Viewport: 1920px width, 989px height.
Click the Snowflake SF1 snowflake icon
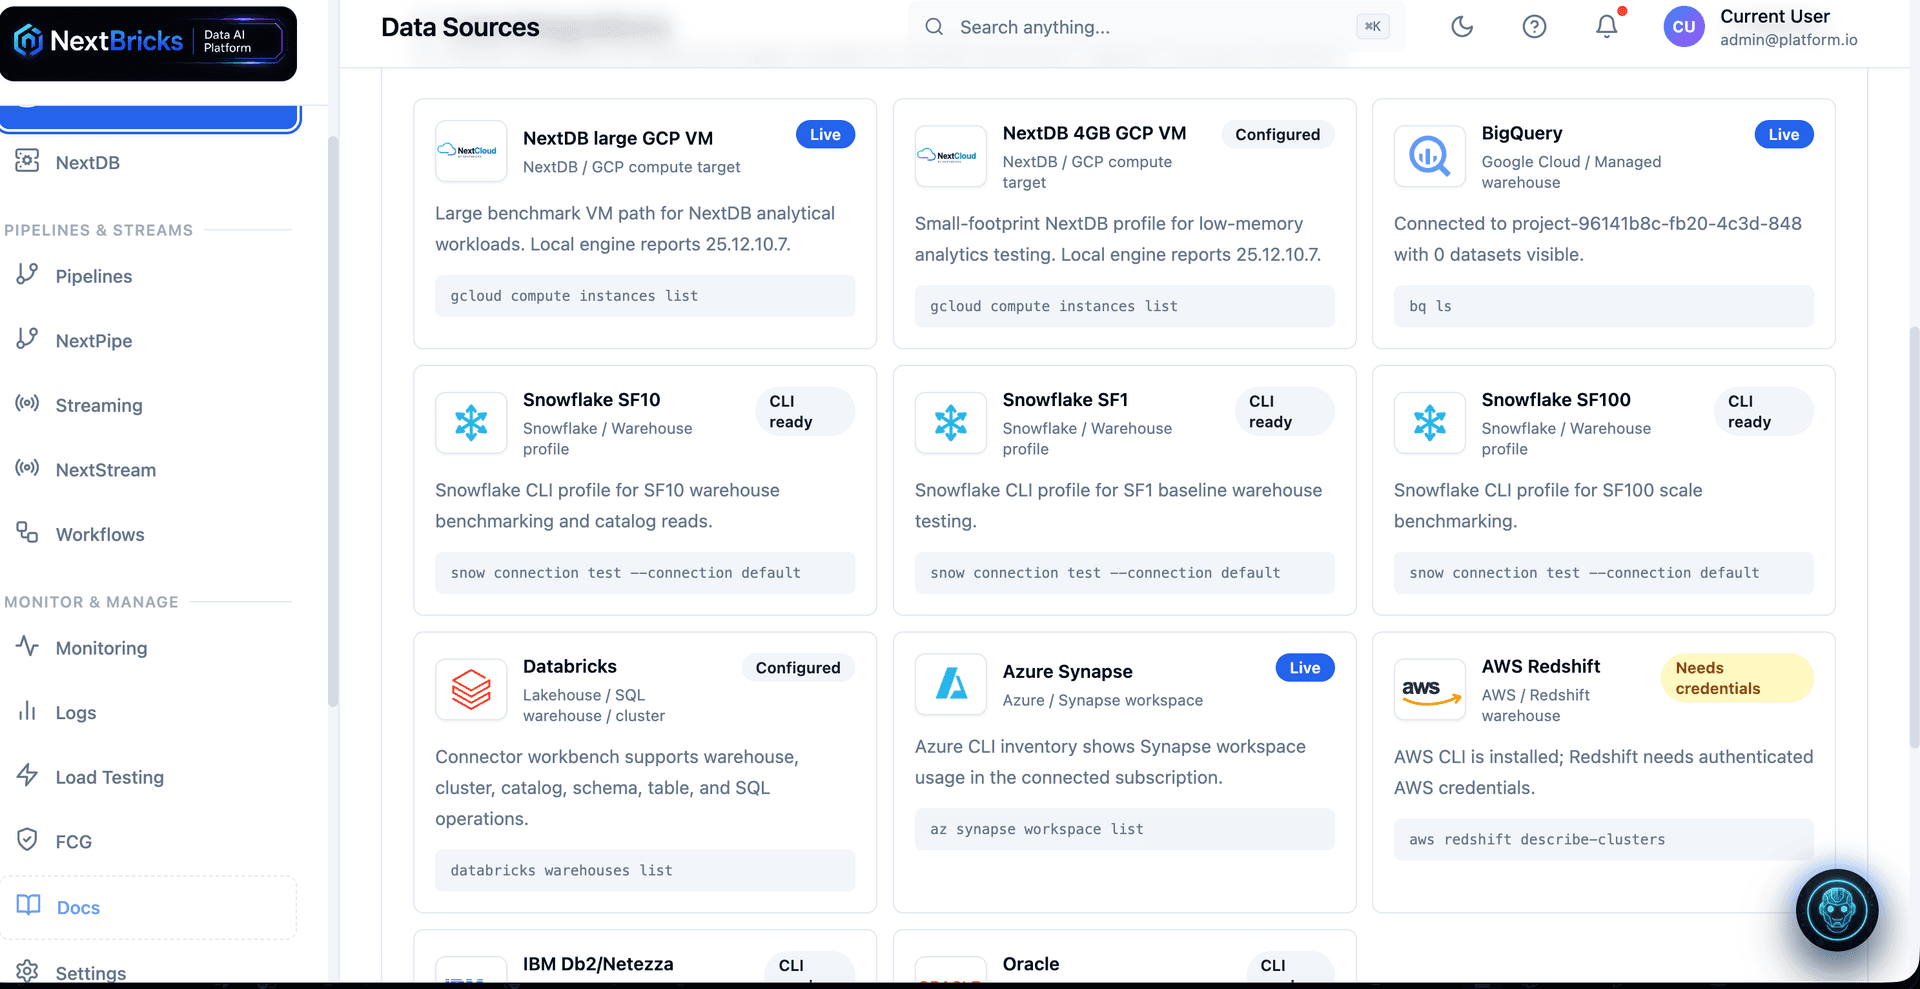coord(951,423)
